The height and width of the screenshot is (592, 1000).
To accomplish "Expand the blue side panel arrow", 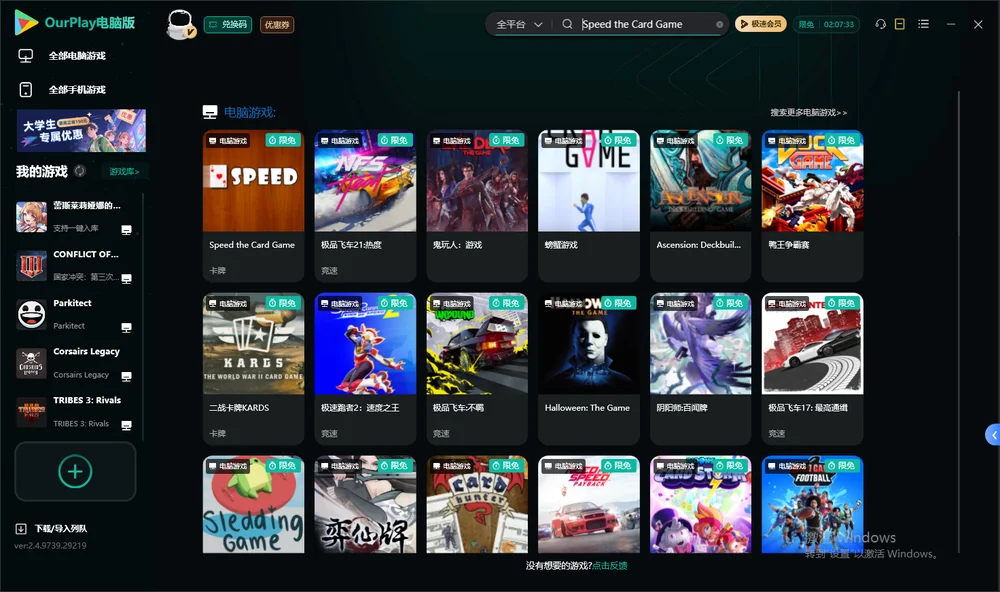I will pyautogui.click(x=993, y=435).
